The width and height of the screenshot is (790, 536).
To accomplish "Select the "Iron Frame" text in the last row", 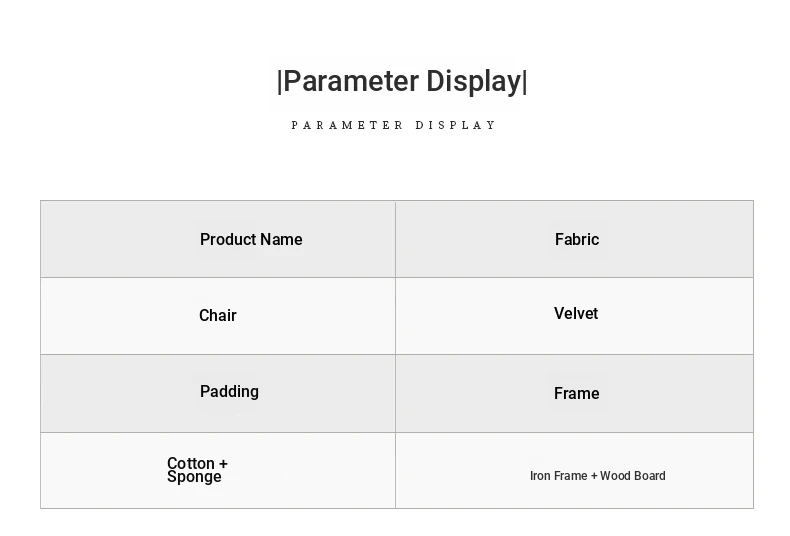I will (x=558, y=476).
